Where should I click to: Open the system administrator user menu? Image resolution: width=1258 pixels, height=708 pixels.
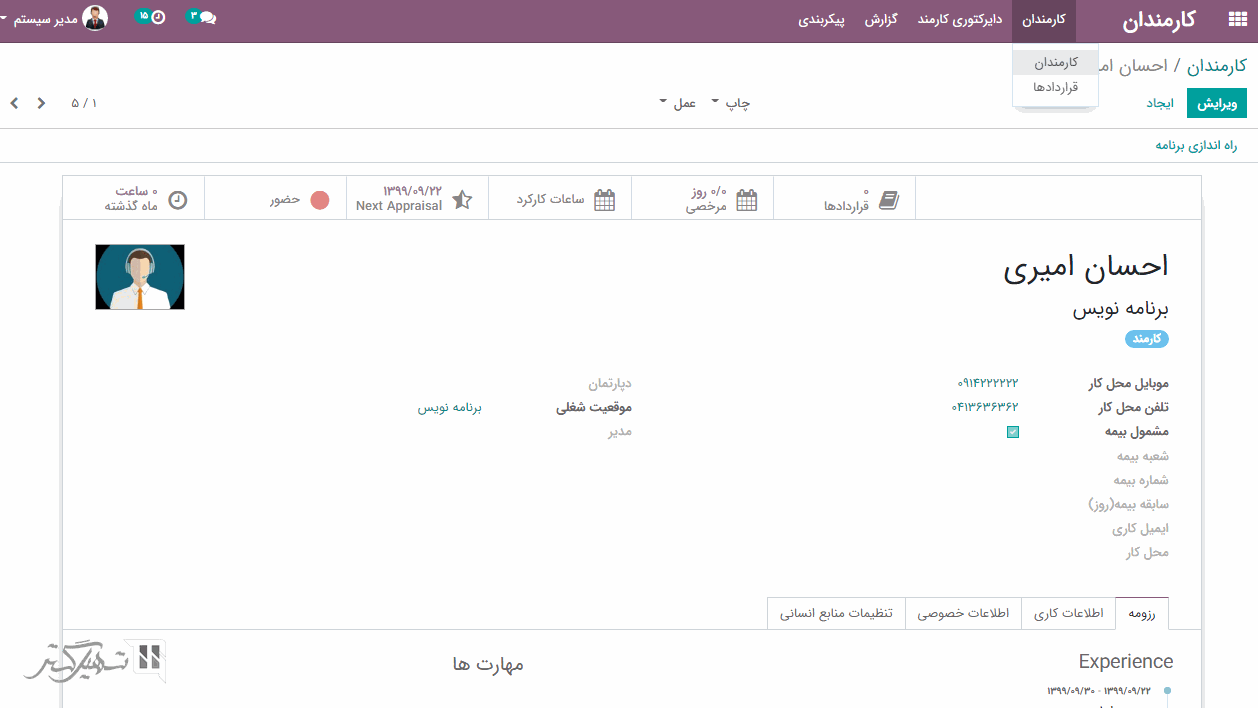[55, 18]
